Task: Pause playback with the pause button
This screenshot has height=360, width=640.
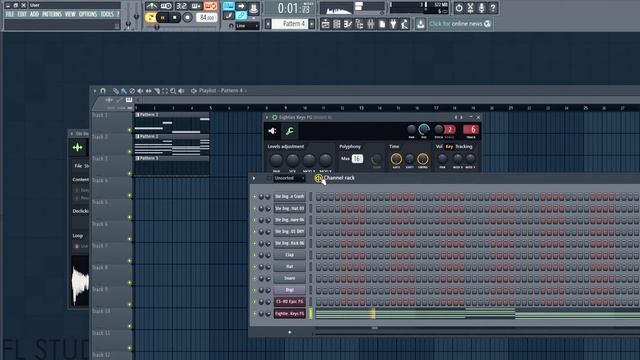Action: click(x=162, y=18)
